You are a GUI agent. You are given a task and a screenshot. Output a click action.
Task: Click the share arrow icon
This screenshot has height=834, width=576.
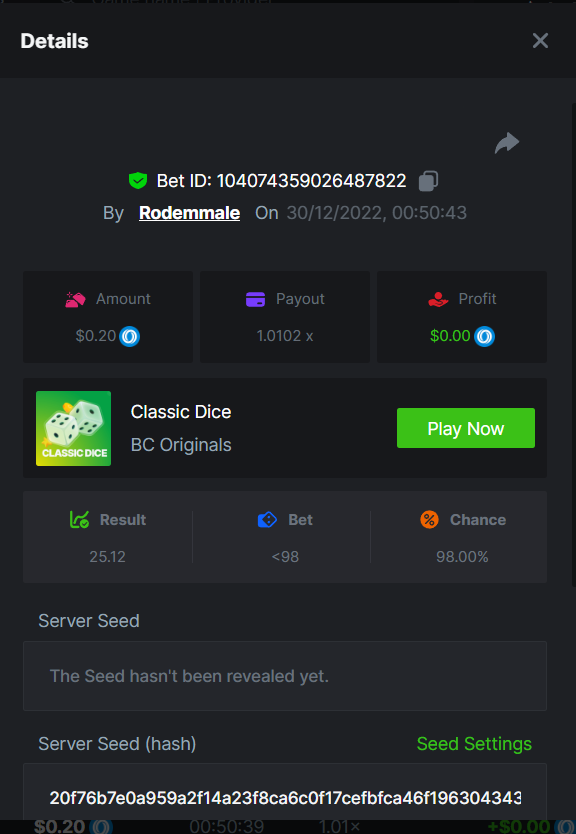[x=507, y=143]
